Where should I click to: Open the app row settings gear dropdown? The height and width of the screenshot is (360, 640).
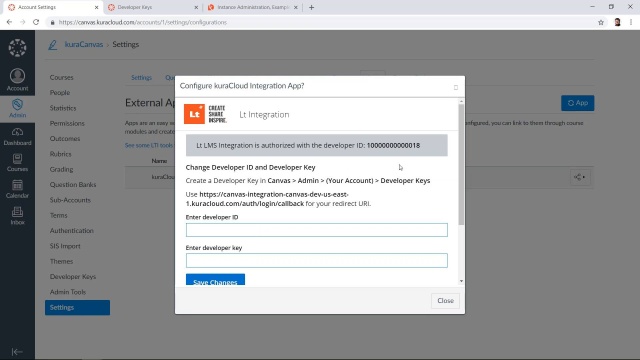580,177
